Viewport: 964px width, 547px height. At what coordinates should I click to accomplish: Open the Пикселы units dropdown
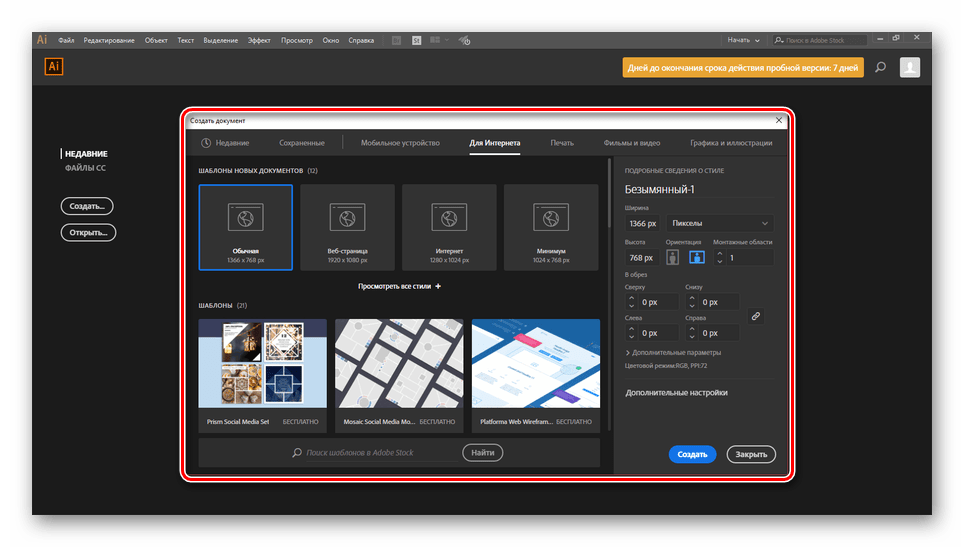click(719, 223)
